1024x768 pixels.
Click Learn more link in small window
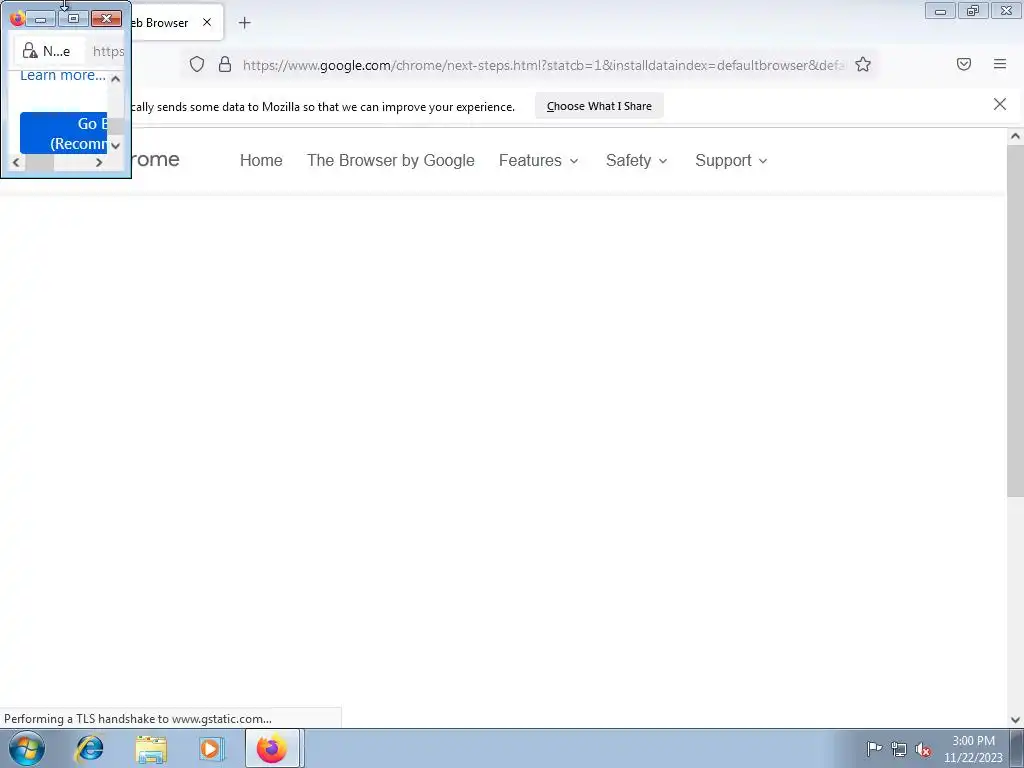tap(63, 75)
